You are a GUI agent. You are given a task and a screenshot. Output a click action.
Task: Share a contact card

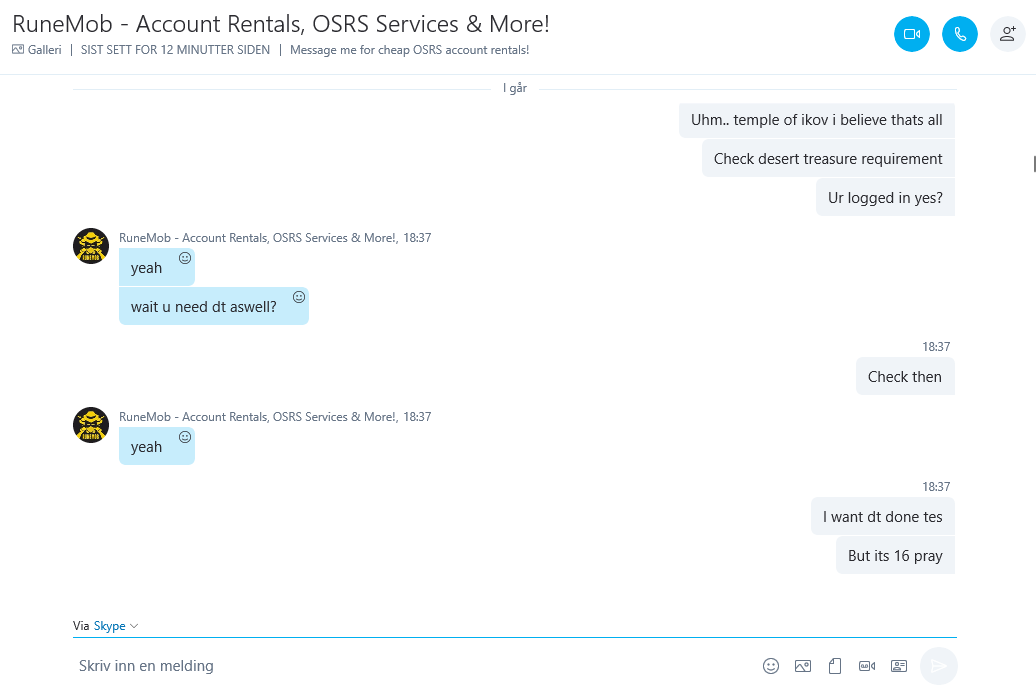coord(899,666)
